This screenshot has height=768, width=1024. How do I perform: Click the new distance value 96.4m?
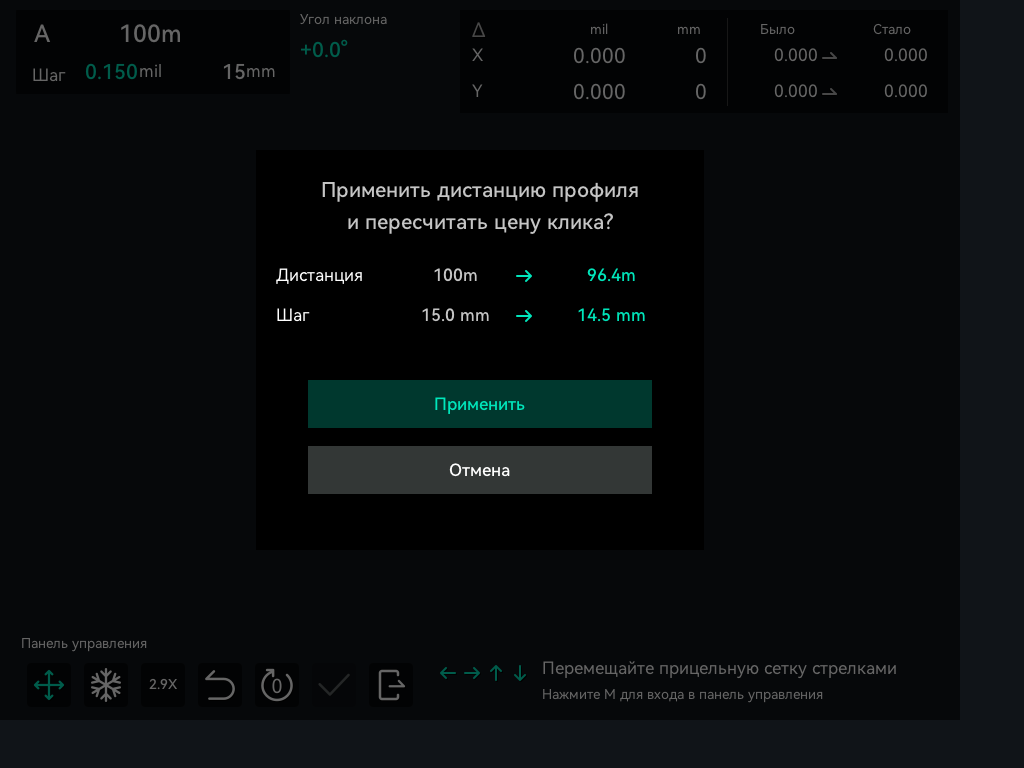click(611, 275)
